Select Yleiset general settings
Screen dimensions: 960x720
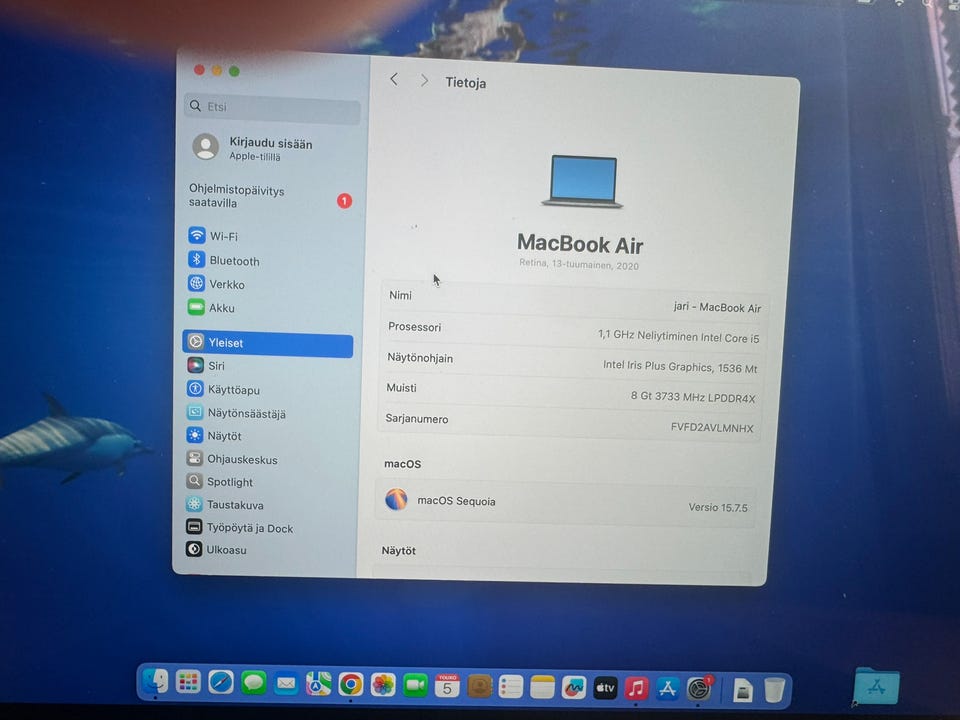click(x=268, y=342)
